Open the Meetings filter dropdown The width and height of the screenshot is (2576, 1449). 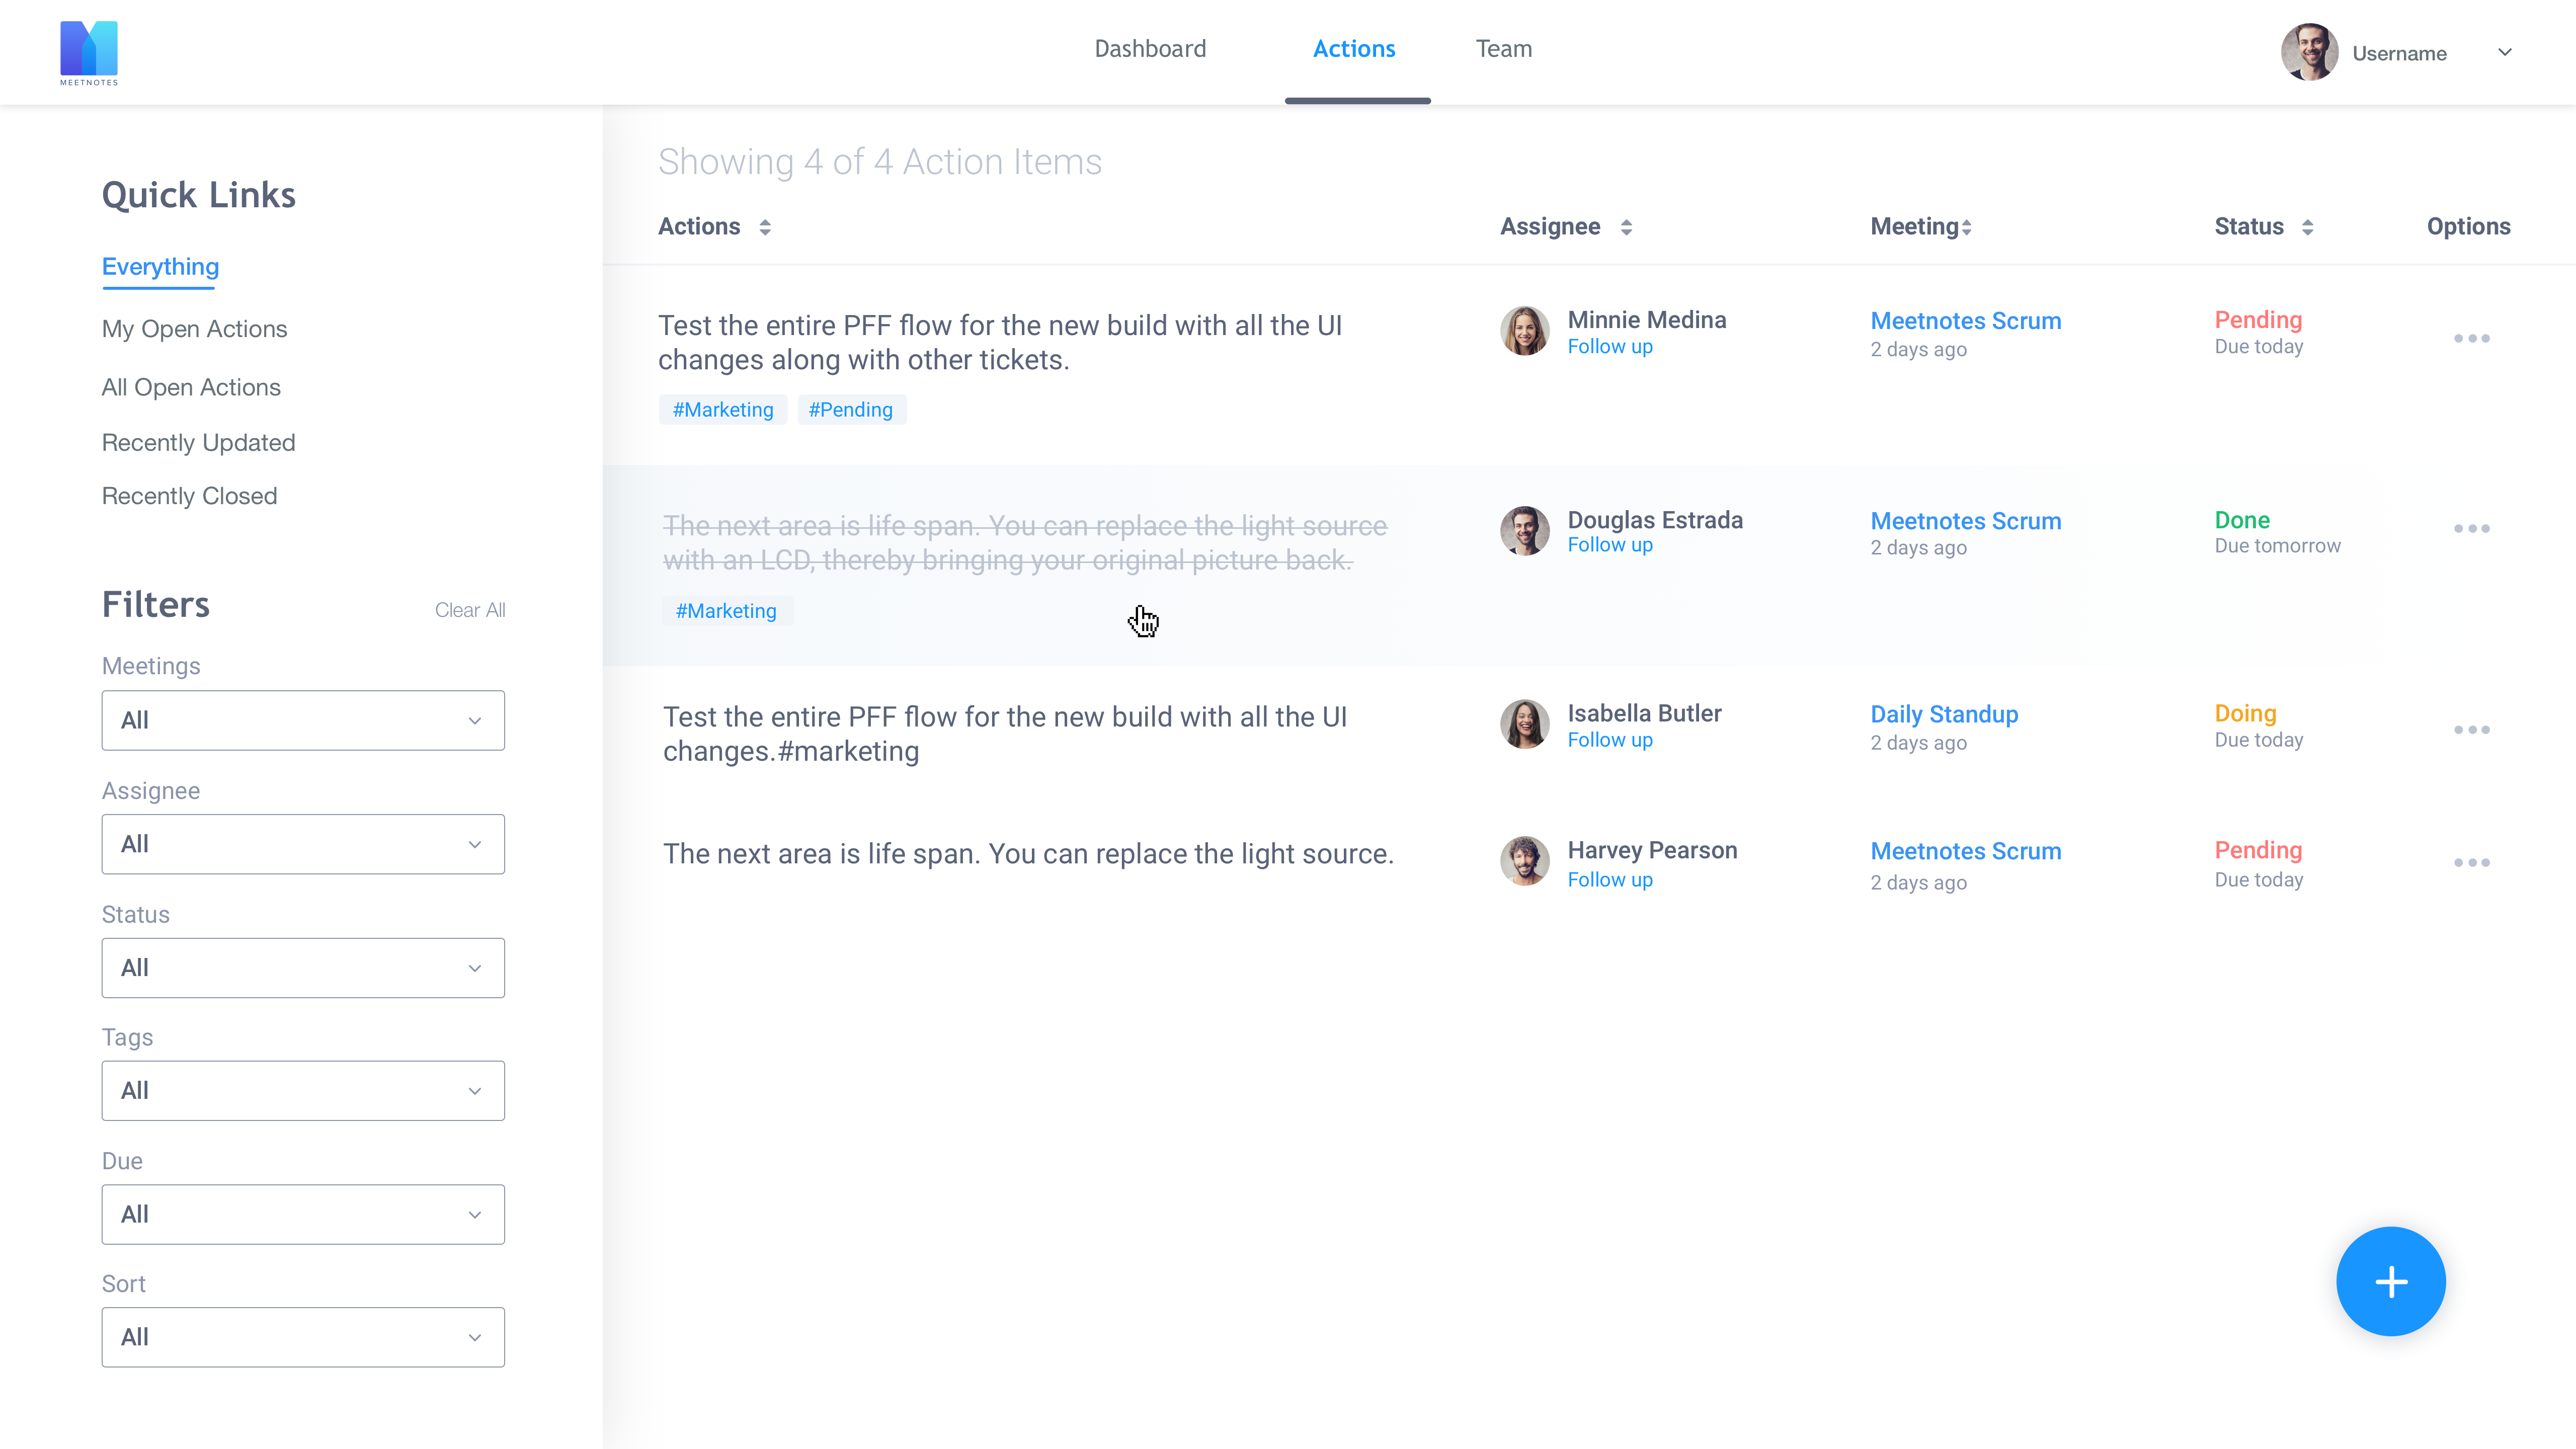click(x=303, y=720)
